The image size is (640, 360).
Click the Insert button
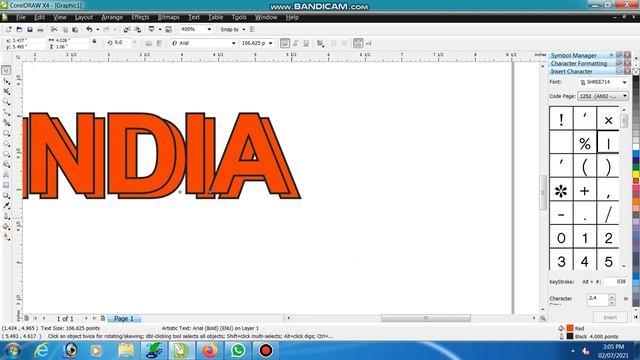click(x=610, y=317)
